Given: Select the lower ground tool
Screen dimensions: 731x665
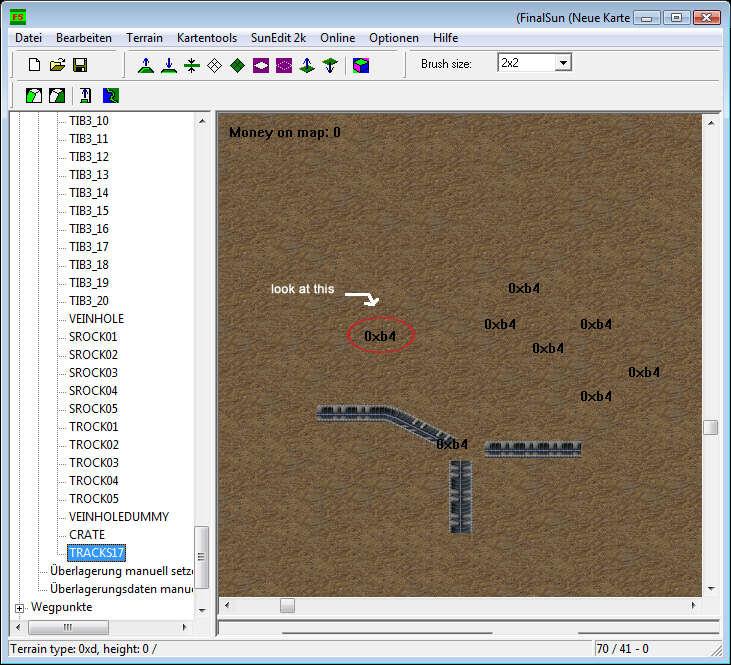Looking at the screenshot, I should point(169,65).
